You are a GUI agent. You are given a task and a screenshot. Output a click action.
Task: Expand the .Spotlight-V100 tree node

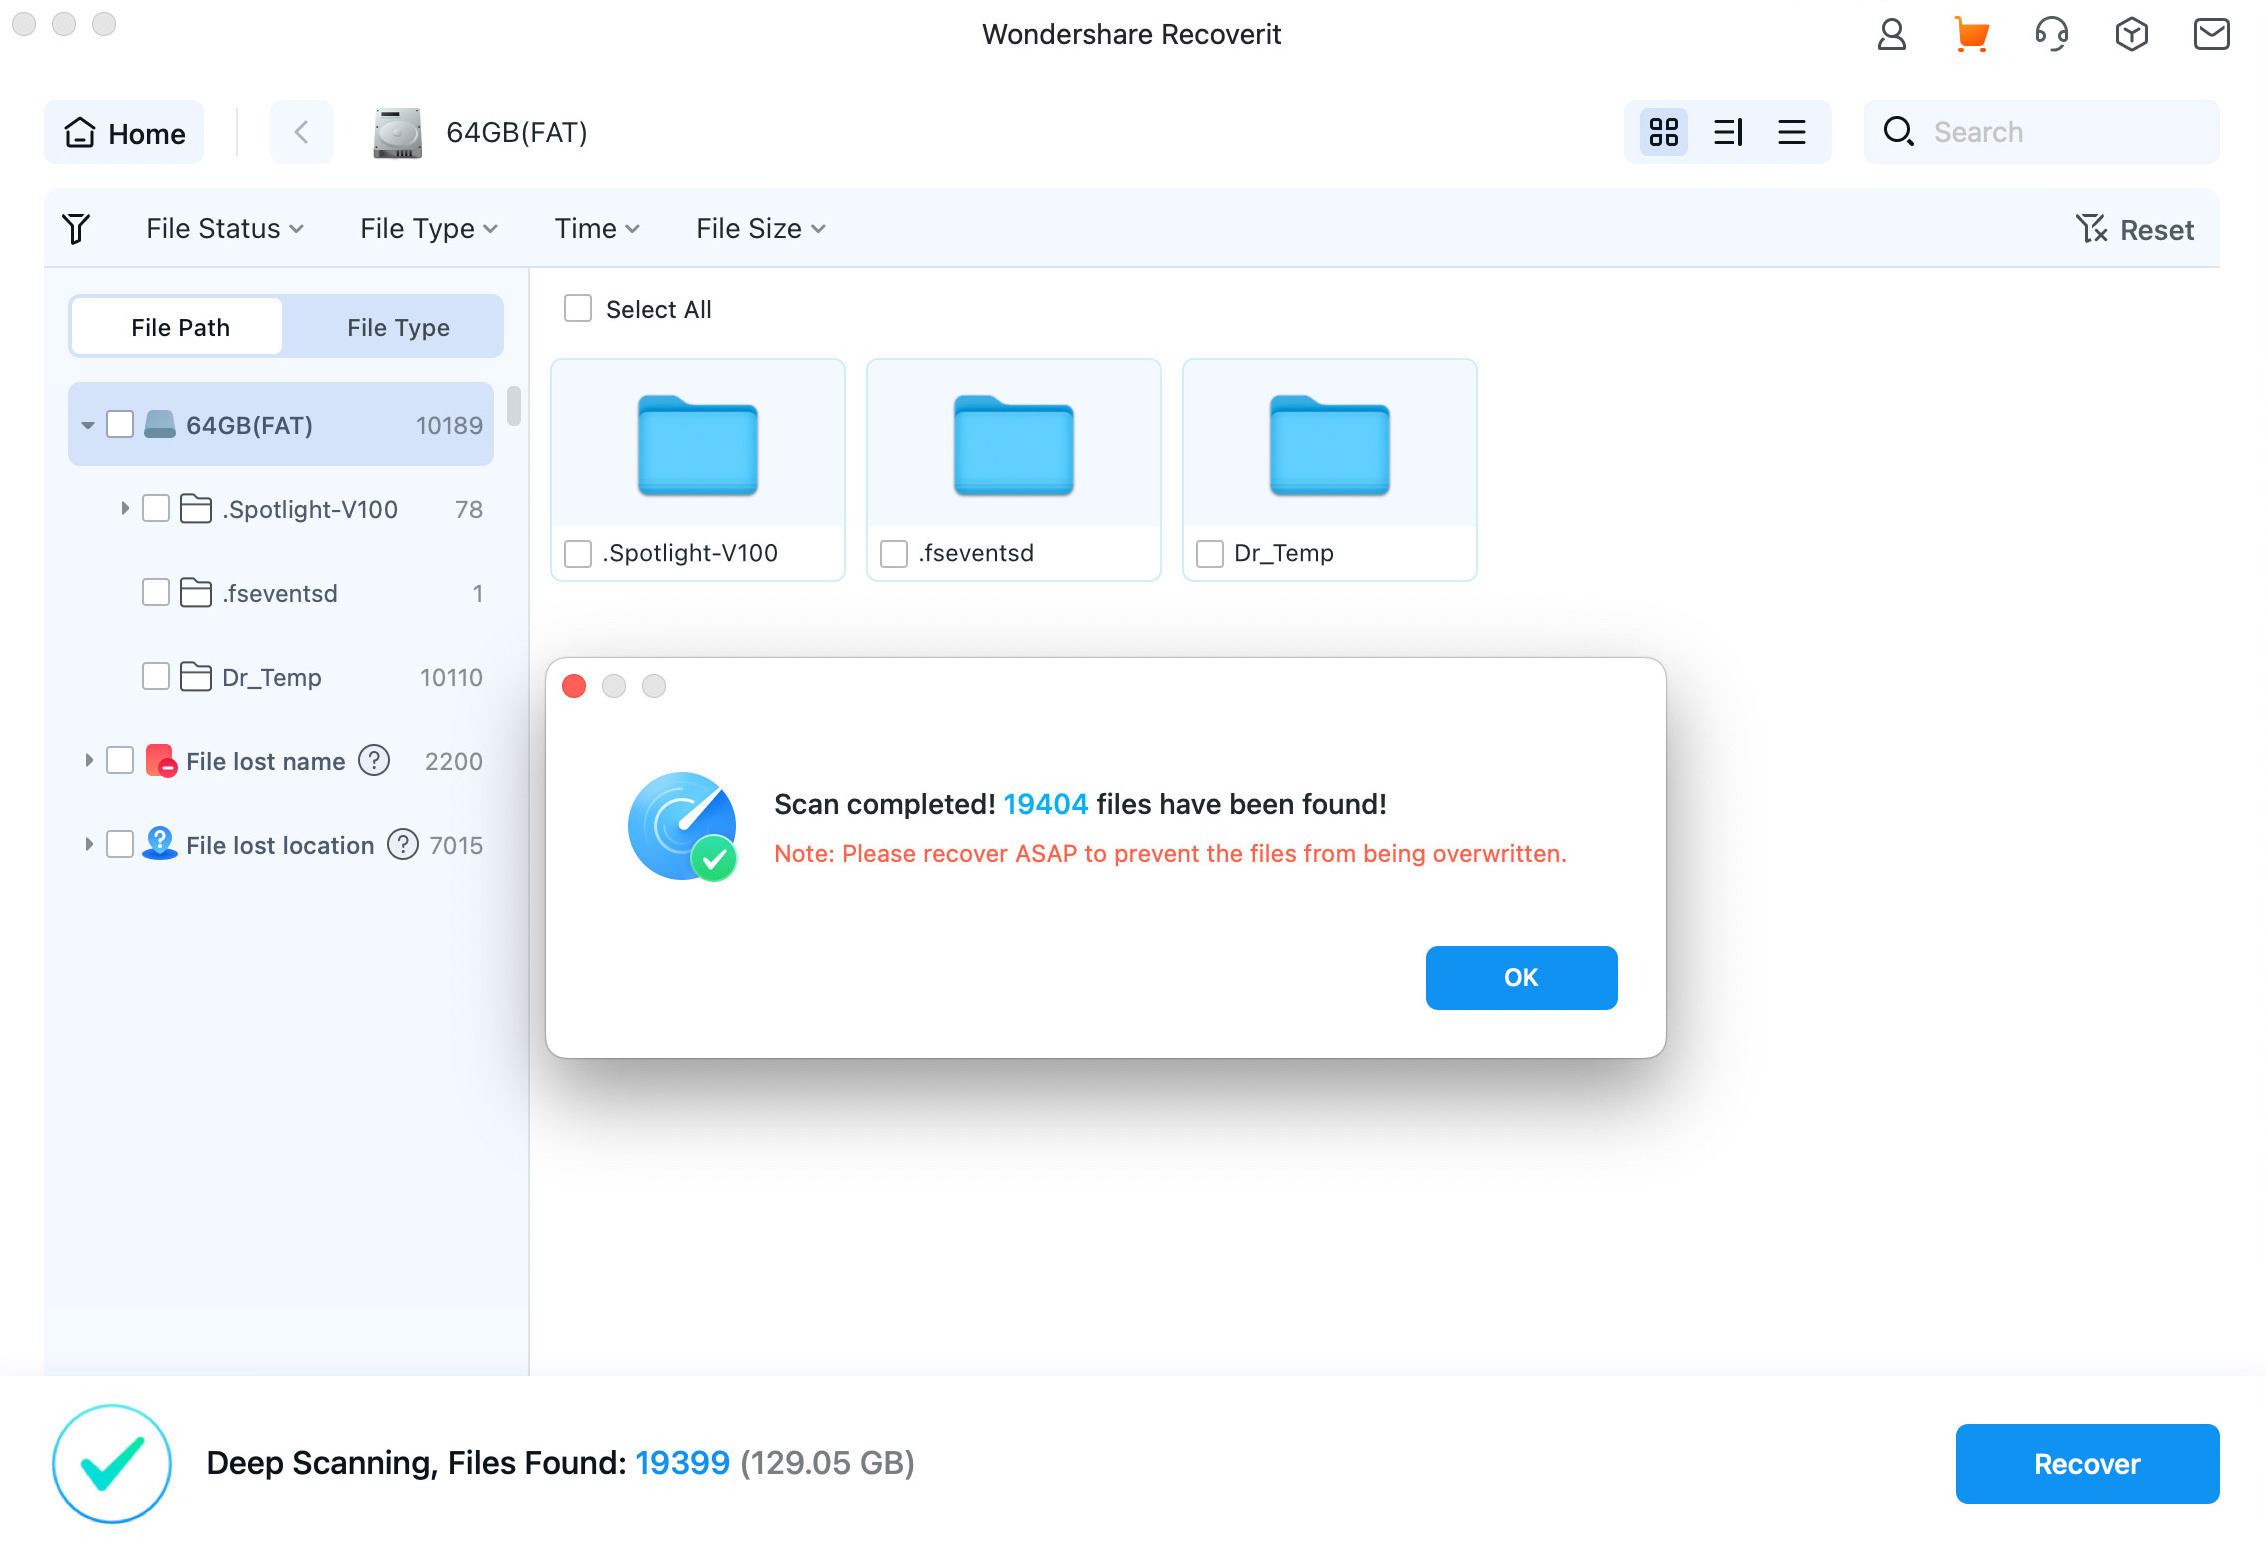(x=124, y=509)
